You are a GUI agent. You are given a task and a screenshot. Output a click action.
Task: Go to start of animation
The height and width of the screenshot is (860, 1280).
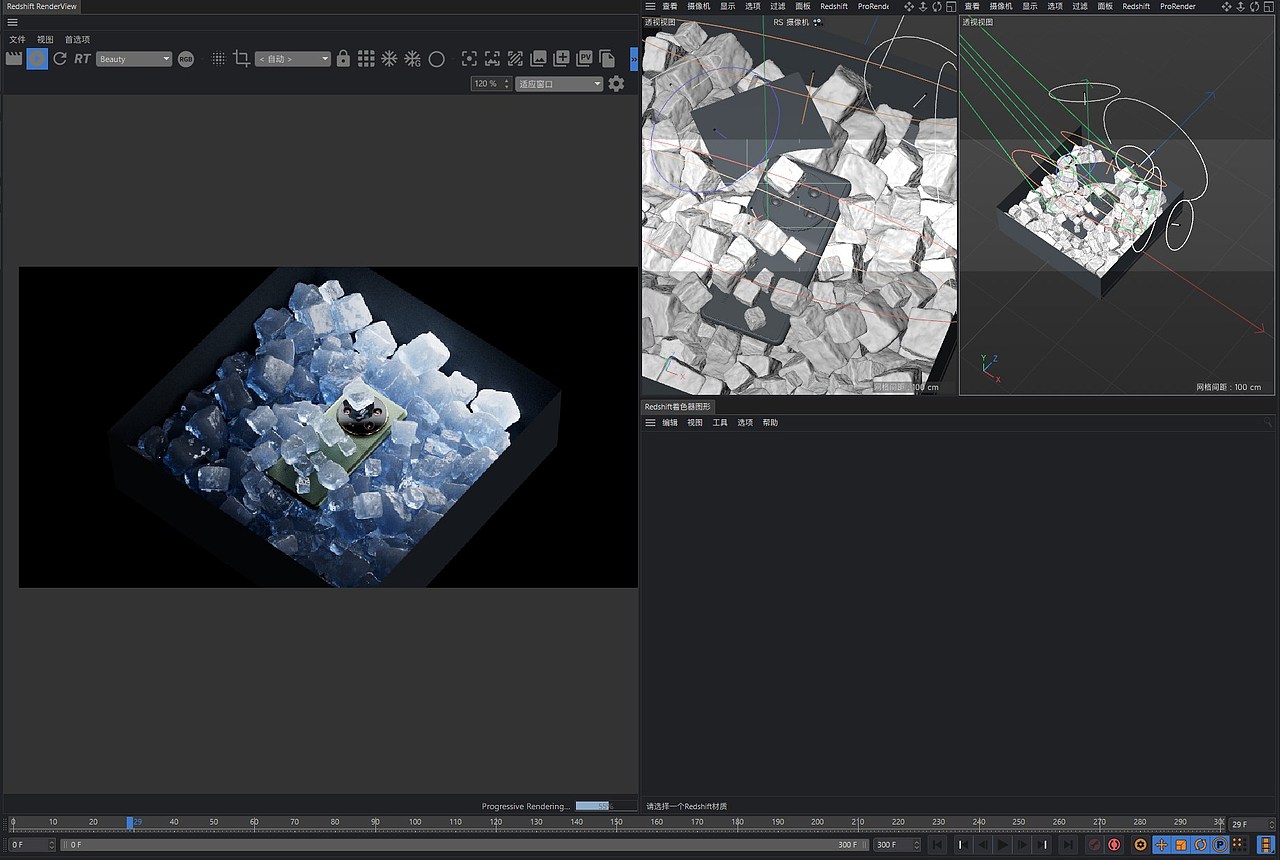tap(937, 845)
